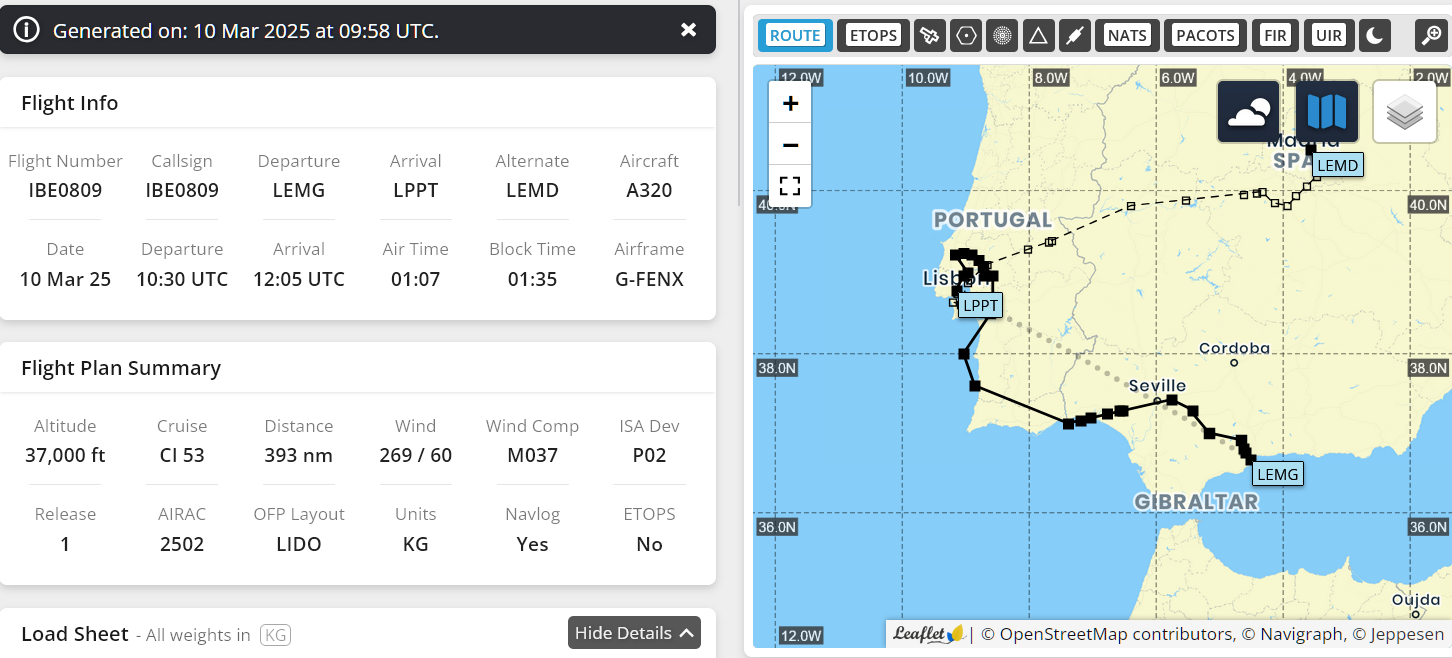The height and width of the screenshot is (658, 1452).
Task: Toggle the hexagon icon map overlay
Action: (x=966, y=35)
